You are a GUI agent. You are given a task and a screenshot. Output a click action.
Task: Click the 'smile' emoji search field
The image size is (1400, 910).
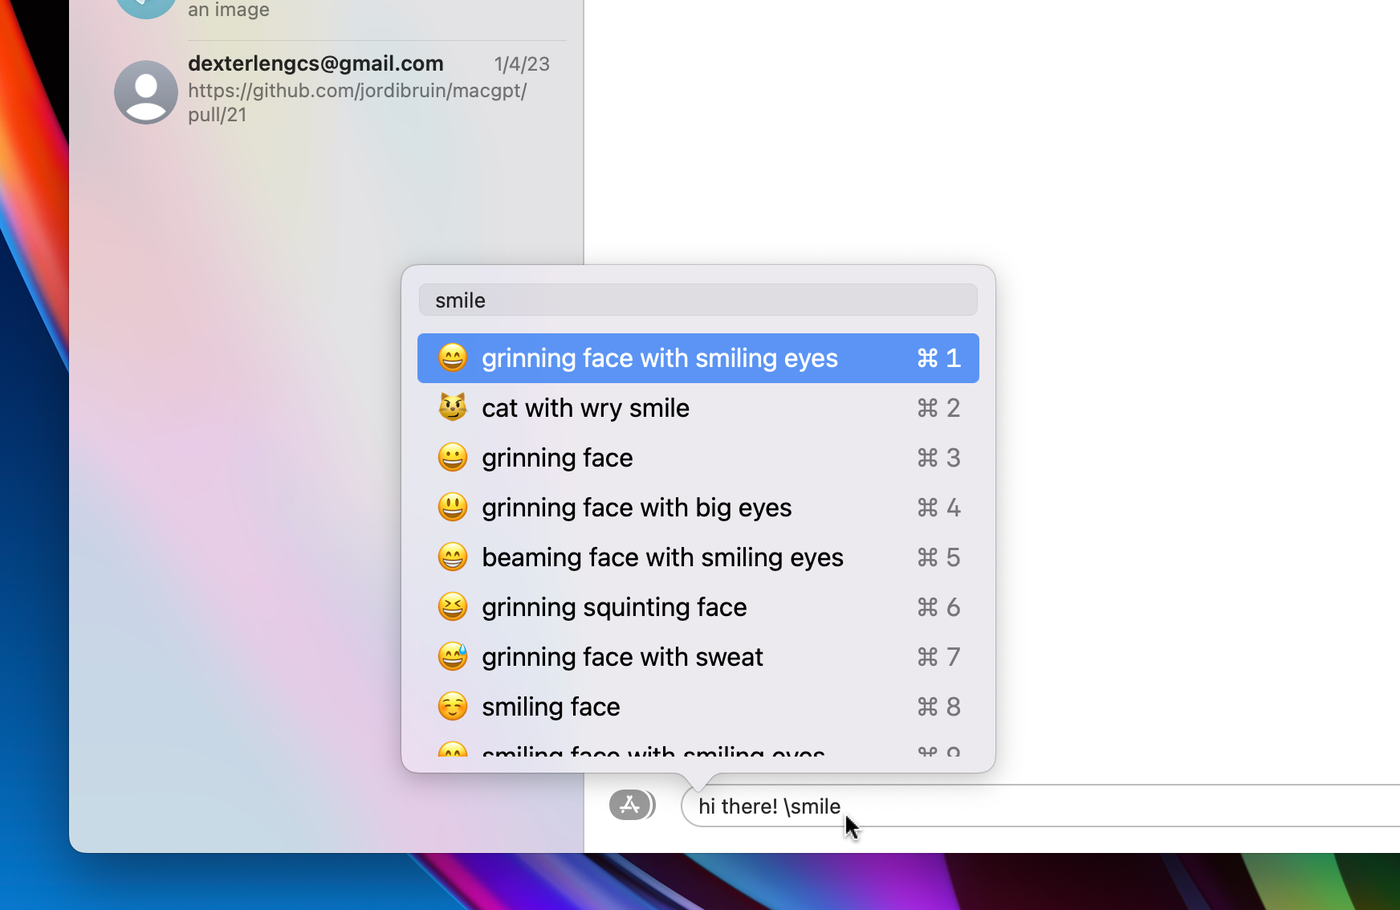[698, 300]
